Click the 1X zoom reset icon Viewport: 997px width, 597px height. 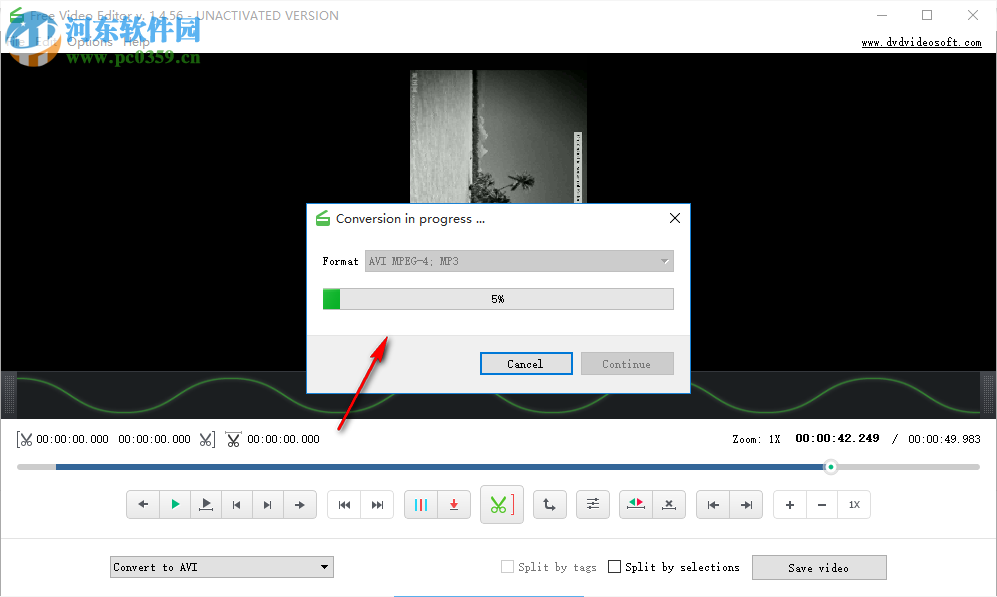click(855, 504)
